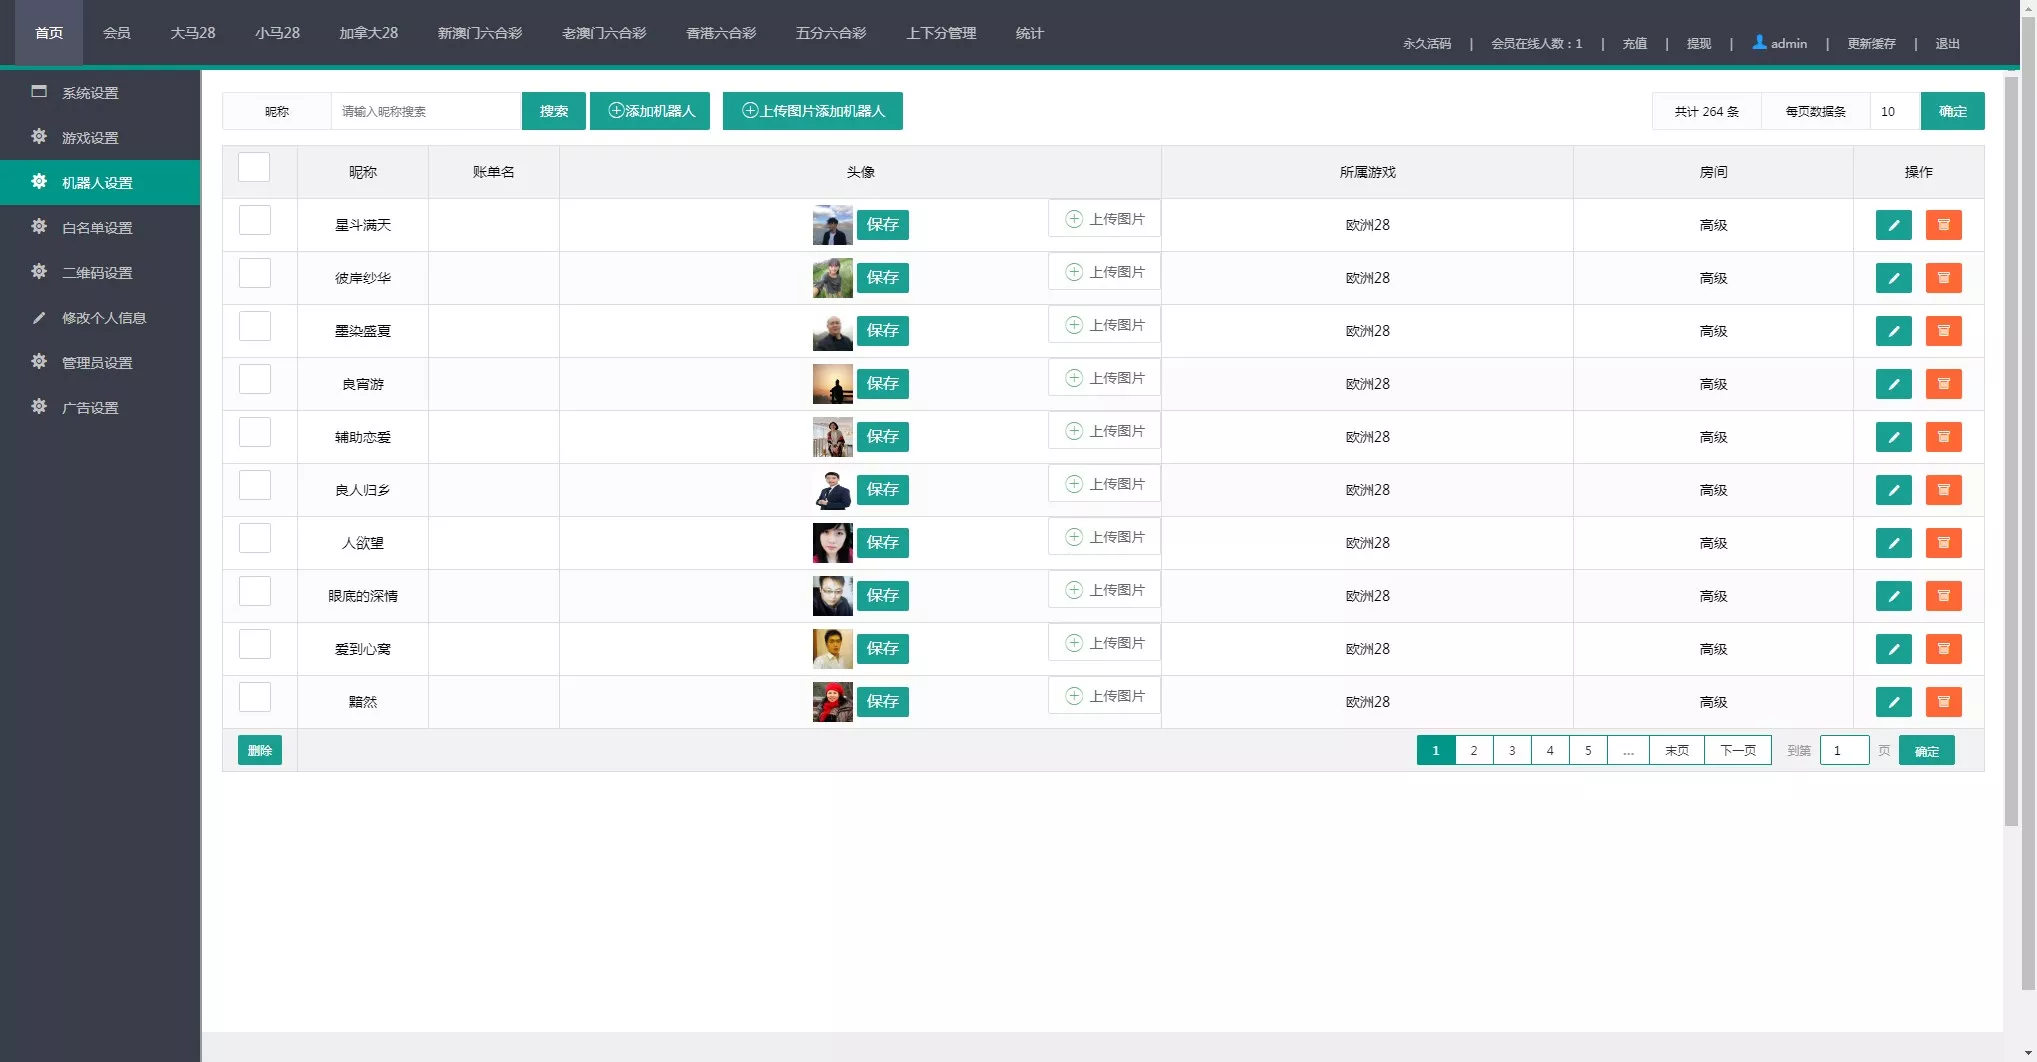Image resolution: width=2037 pixels, height=1062 pixels.
Task: Click delete trash icon for 彼岸纱华
Action: [1943, 278]
